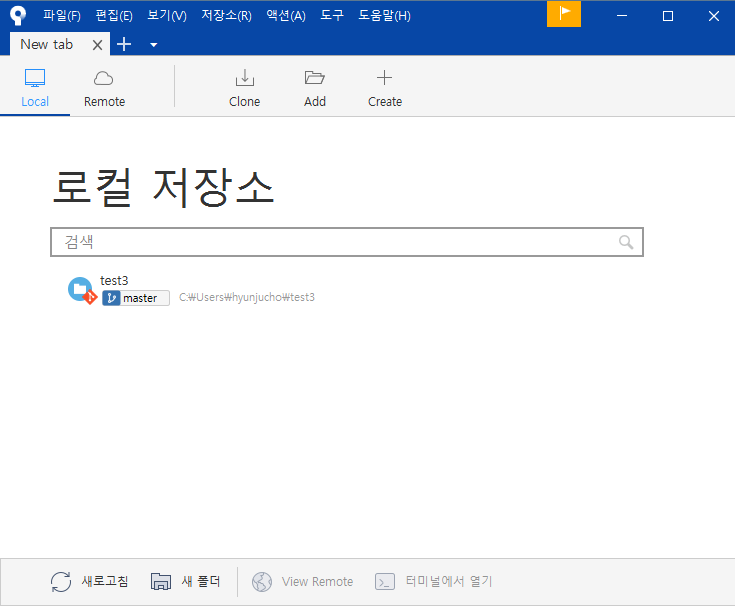Open the 저장소(R) menu
This screenshot has width=735, height=607.
point(226,15)
